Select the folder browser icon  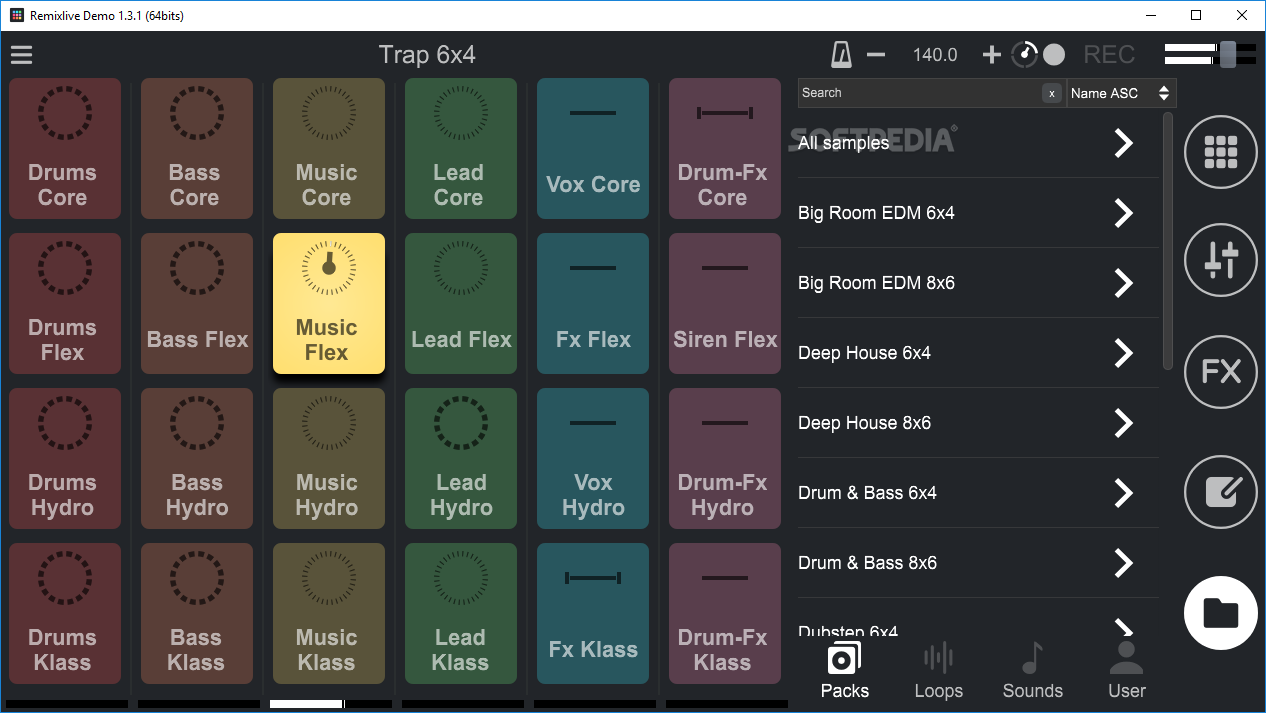coord(1221,612)
